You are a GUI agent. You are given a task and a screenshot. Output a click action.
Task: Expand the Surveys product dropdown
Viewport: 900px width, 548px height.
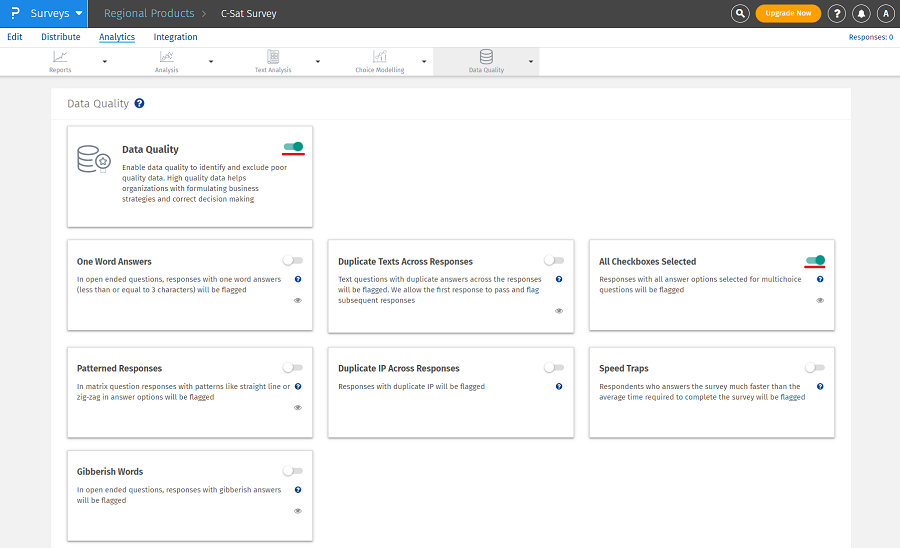[79, 14]
